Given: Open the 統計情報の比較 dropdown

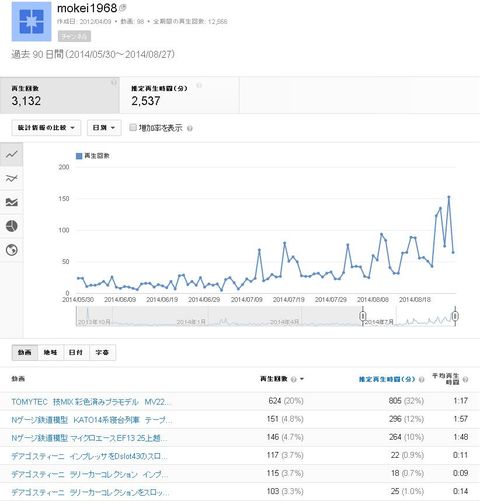Looking at the screenshot, I should tap(46, 128).
